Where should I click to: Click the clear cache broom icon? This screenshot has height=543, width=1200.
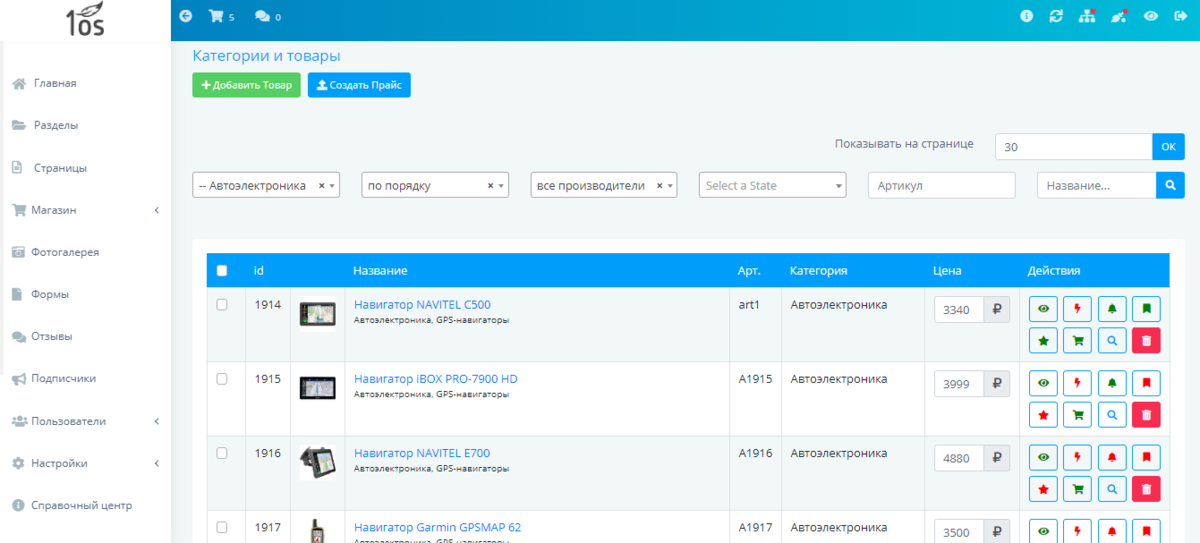point(1119,16)
